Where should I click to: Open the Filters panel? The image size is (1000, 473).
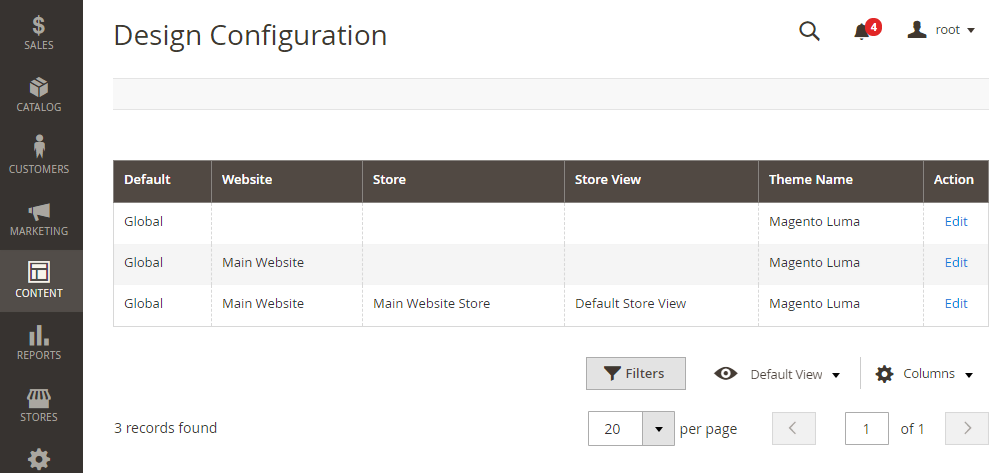click(635, 374)
